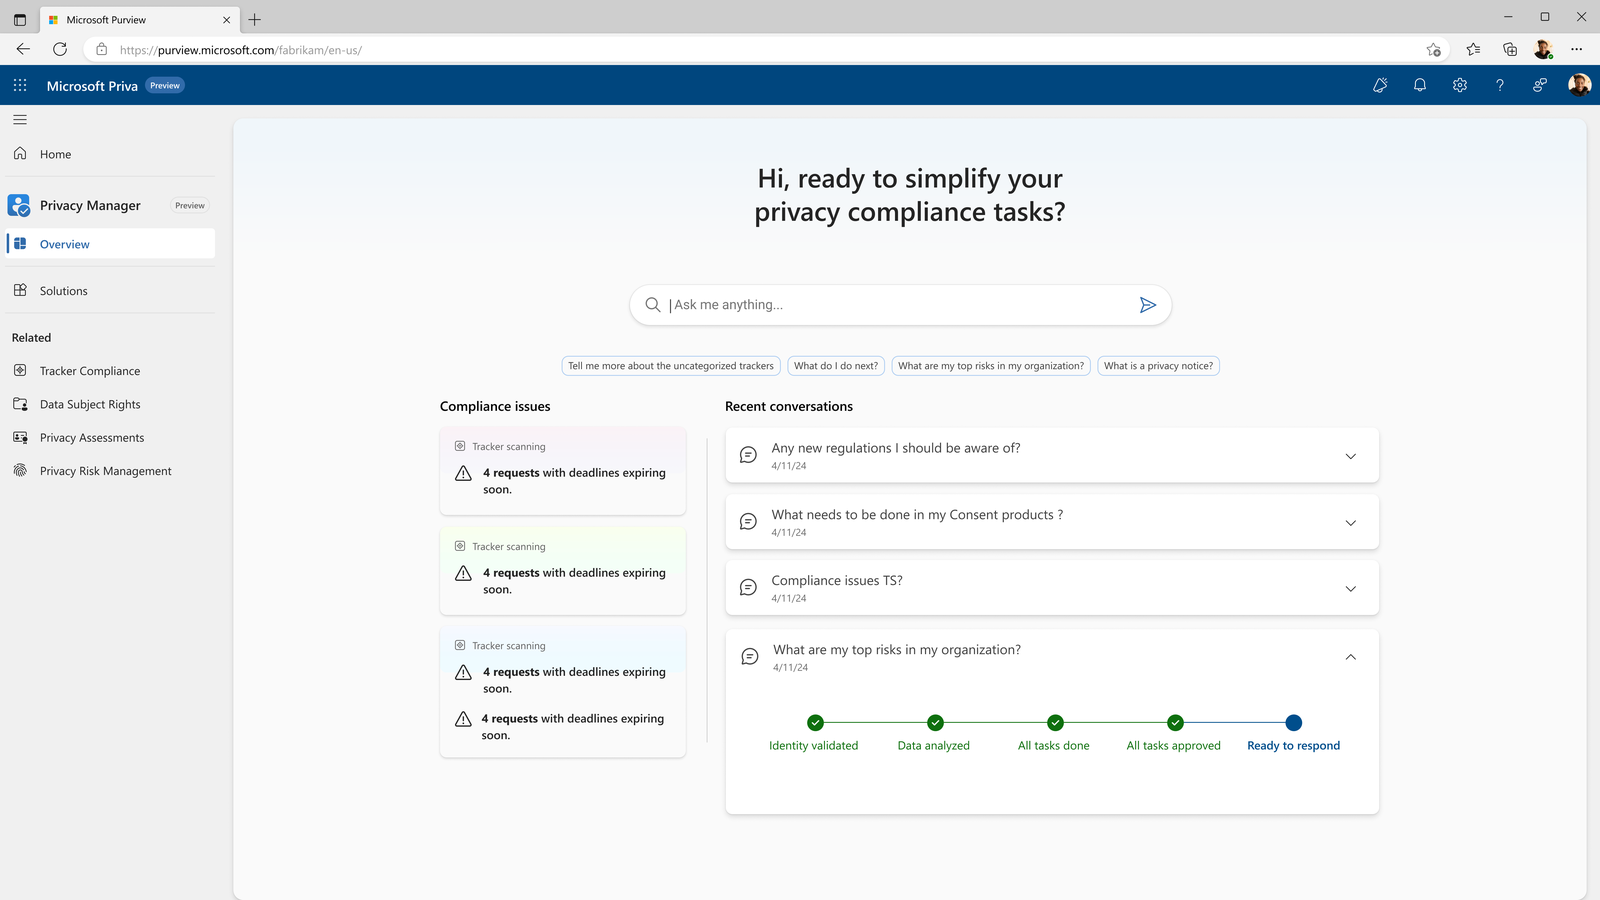
Task: Open Privacy Risk Management
Action: click(110, 471)
